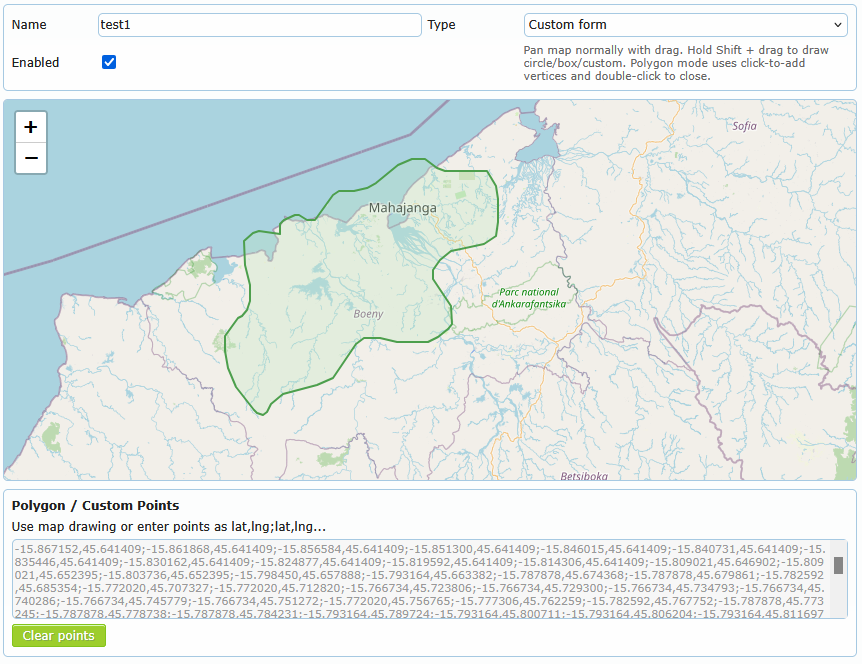Viewport: 862px width, 664px height.
Task: Click the Name field containing test1
Action: [x=260, y=25]
